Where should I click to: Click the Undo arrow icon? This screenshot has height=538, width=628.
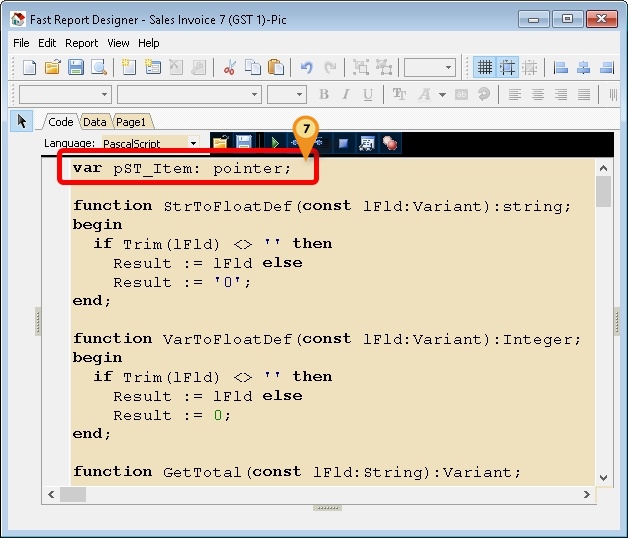(x=306, y=68)
